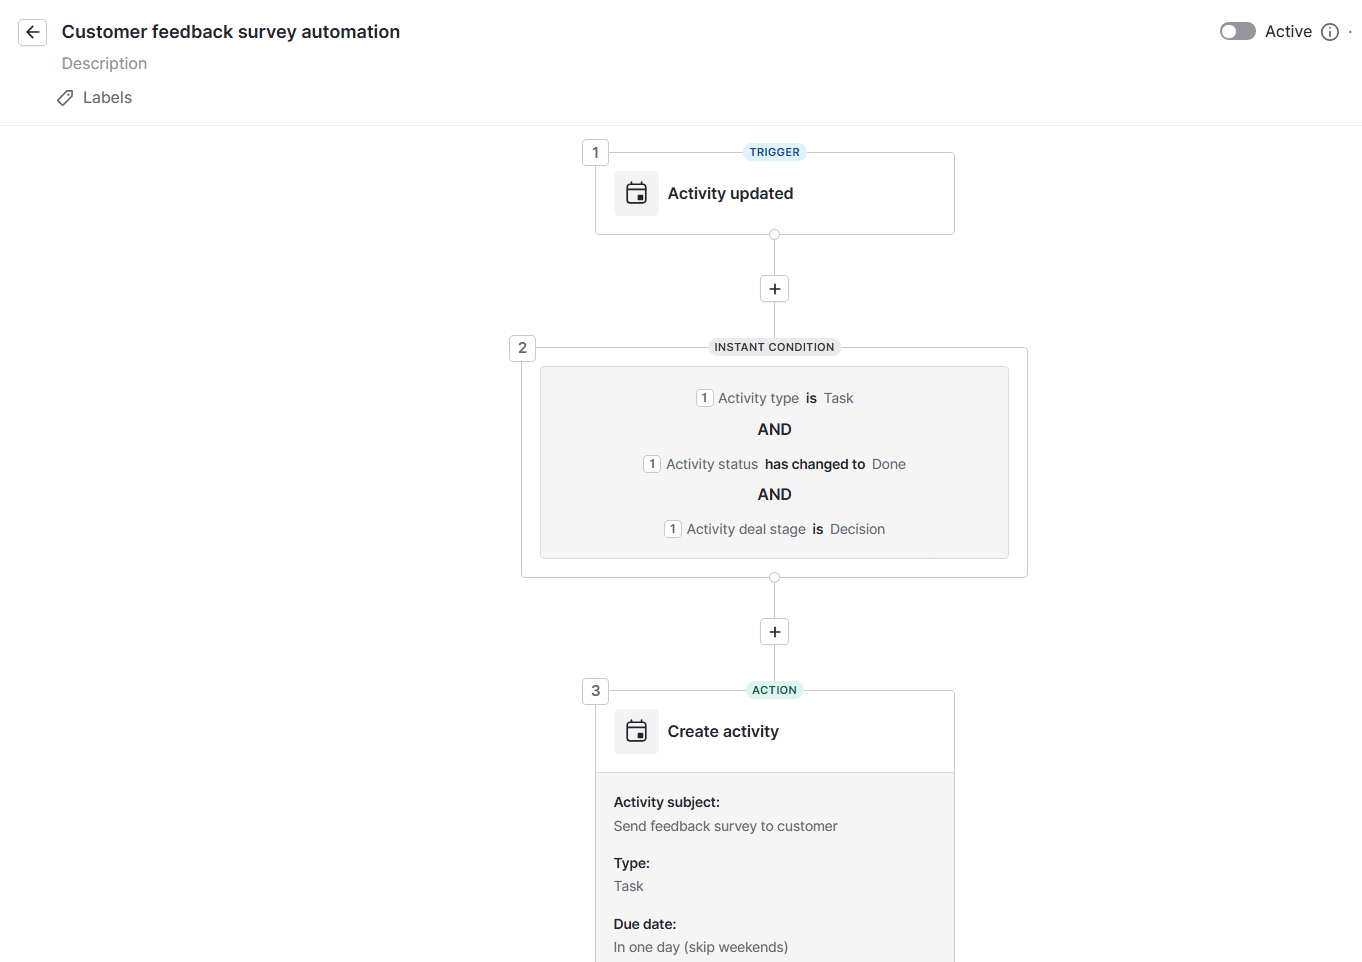Open the info tooltip next to Active
Screen dimensions: 1362x962
[x=1330, y=31]
